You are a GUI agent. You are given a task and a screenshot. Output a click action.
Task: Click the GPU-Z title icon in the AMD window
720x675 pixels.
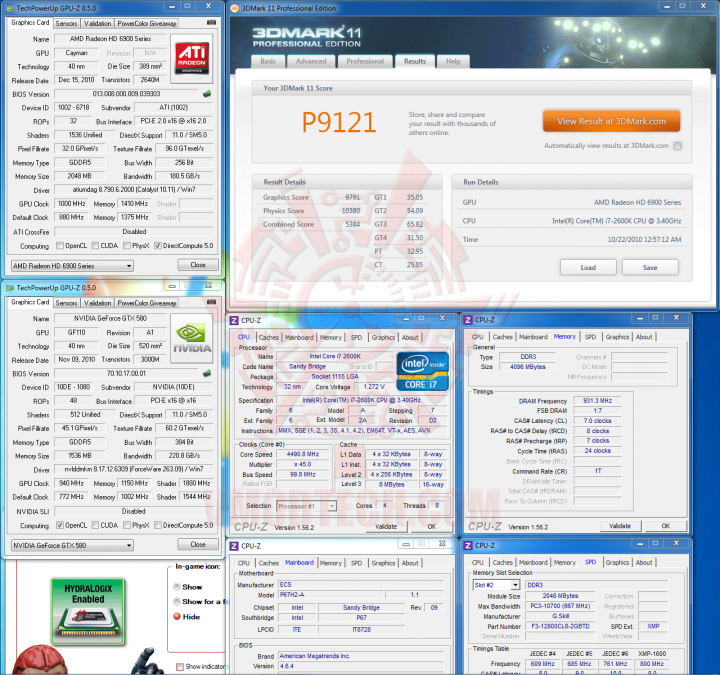pos(10,8)
